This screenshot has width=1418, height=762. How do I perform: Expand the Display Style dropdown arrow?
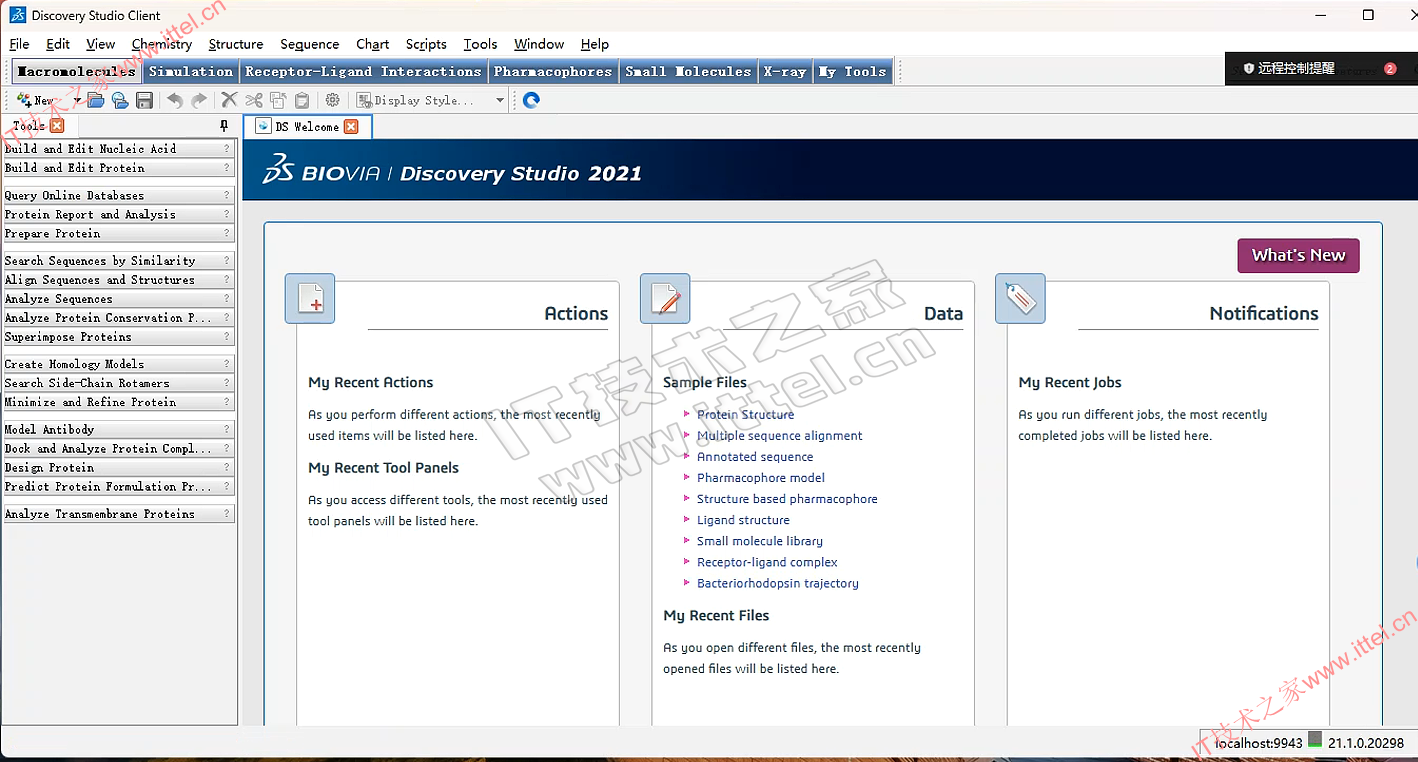(500, 101)
